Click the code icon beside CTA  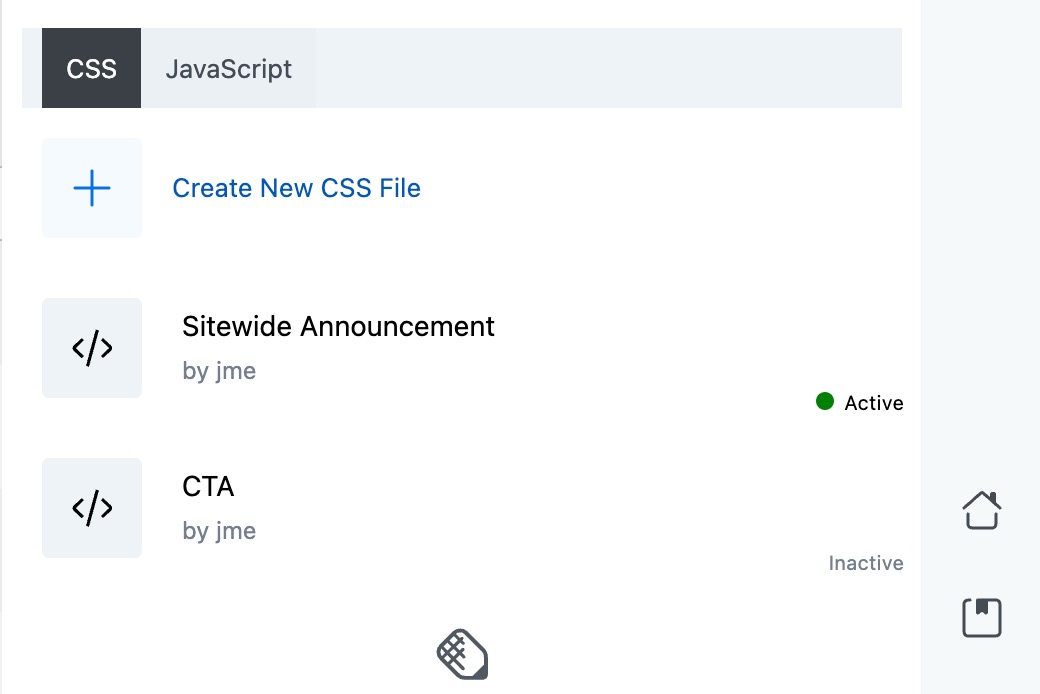tap(92, 508)
